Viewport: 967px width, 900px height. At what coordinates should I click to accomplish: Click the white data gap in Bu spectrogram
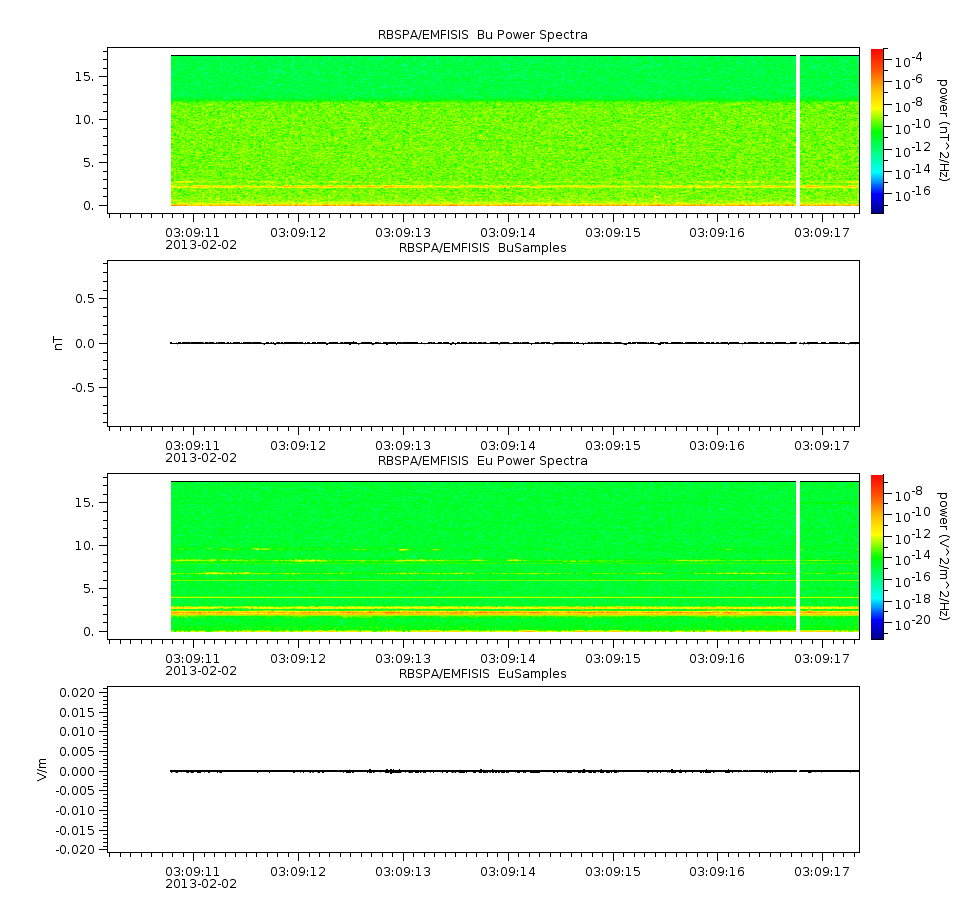coord(798,130)
